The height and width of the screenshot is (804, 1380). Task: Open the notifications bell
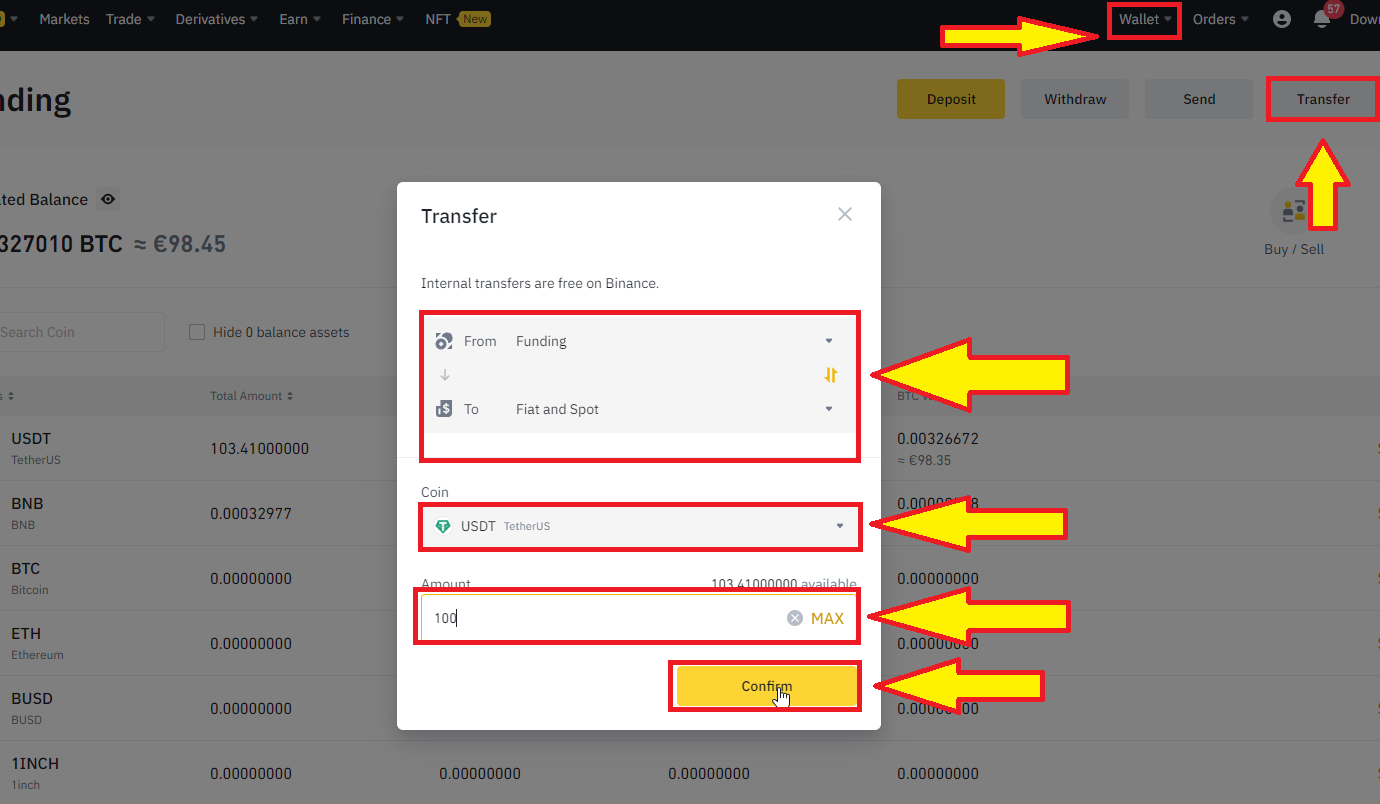1322,19
